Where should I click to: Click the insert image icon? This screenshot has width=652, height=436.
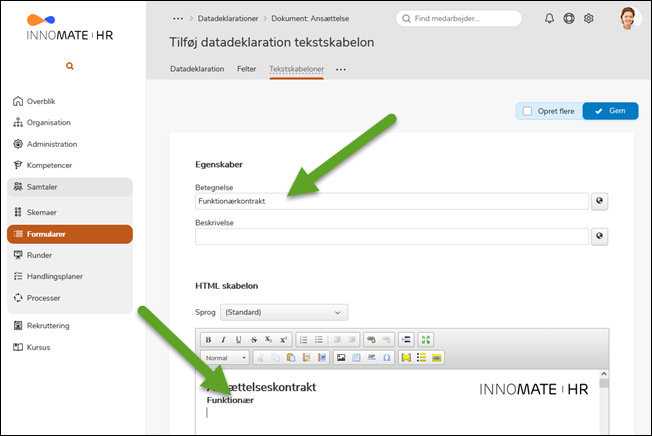(x=341, y=357)
